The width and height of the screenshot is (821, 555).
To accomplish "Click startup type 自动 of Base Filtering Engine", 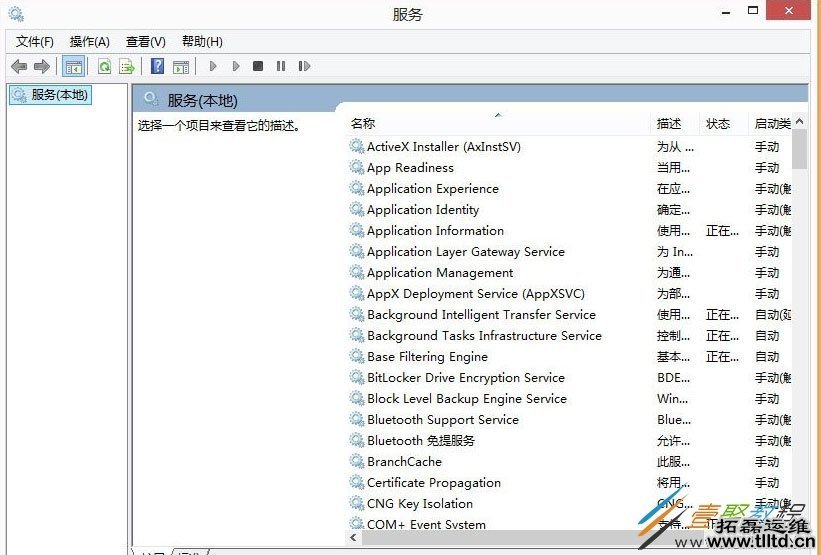I will [x=767, y=357].
